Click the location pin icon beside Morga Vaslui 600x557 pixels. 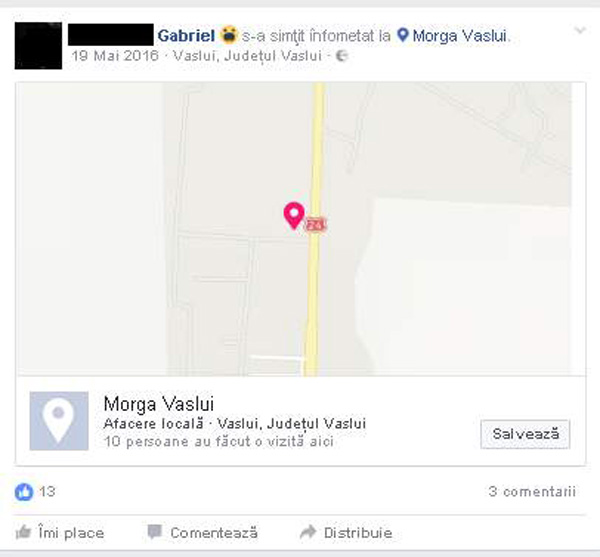tap(403, 35)
